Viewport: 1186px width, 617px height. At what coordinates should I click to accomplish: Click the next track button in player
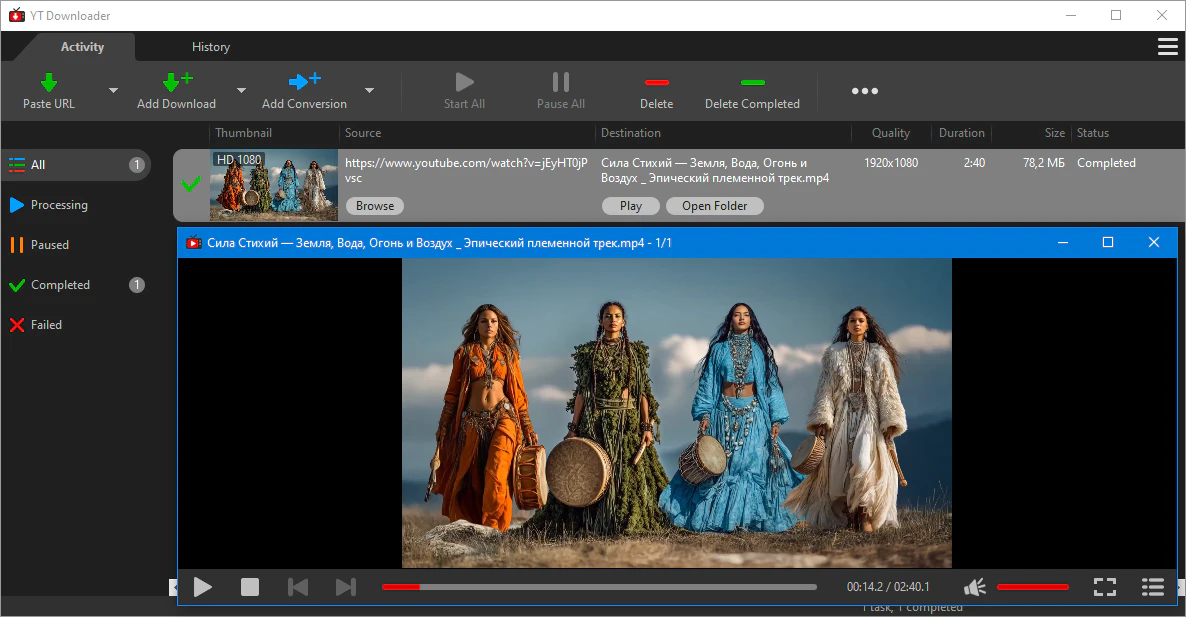click(346, 587)
